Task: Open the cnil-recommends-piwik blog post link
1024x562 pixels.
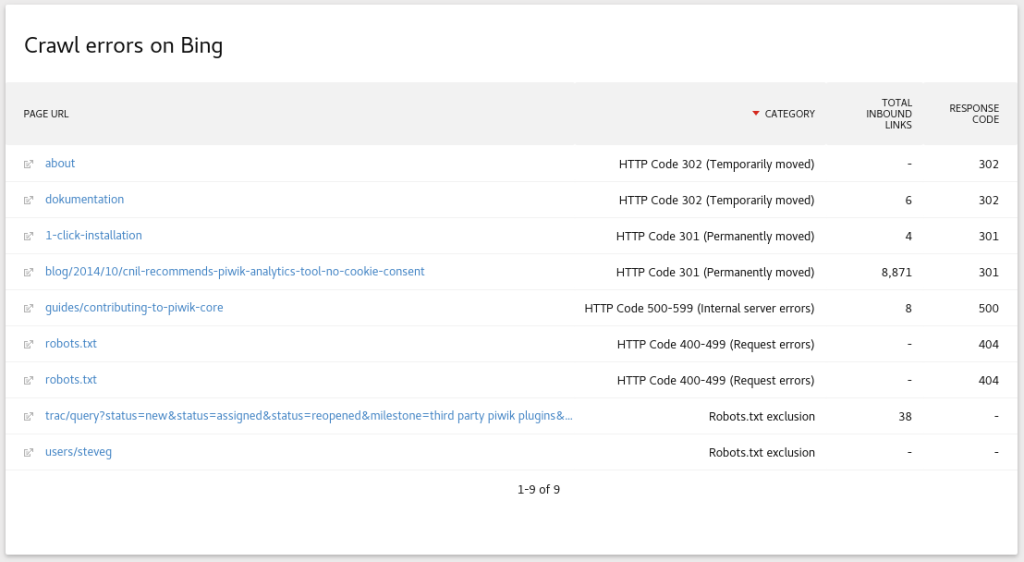Action: 234,272
